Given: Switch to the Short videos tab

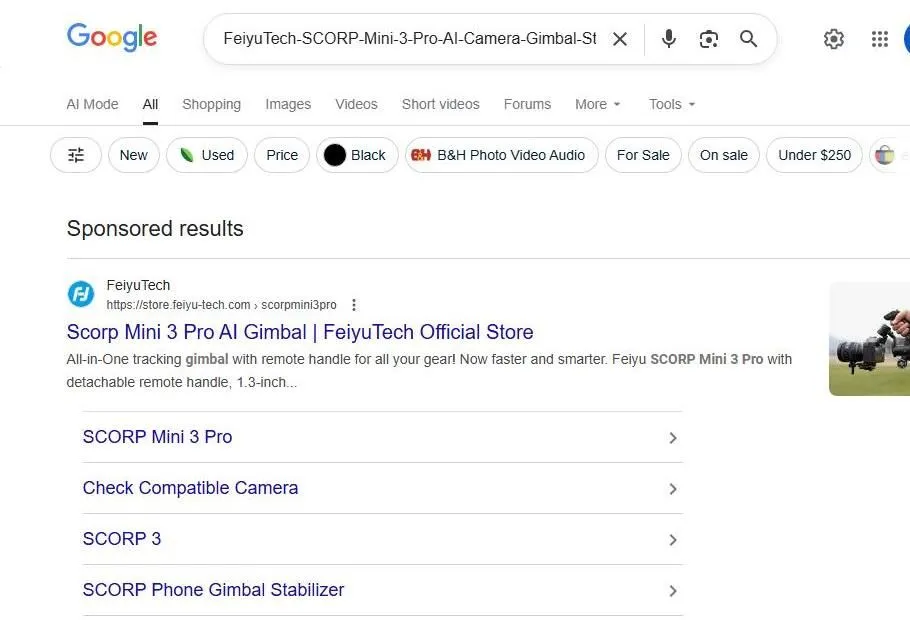Looking at the screenshot, I should point(440,104).
